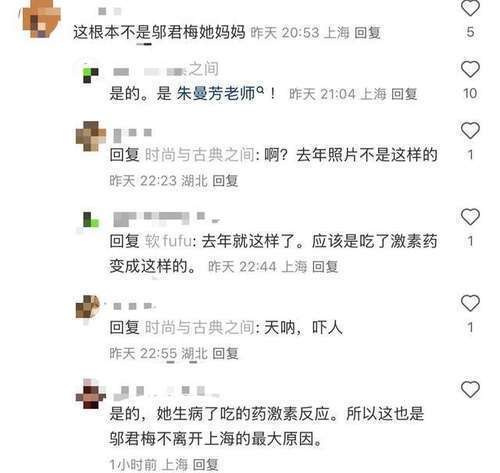Reply to the 22:23 湖北 comment
Viewport: 500px width, 473px height.
coord(225,181)
